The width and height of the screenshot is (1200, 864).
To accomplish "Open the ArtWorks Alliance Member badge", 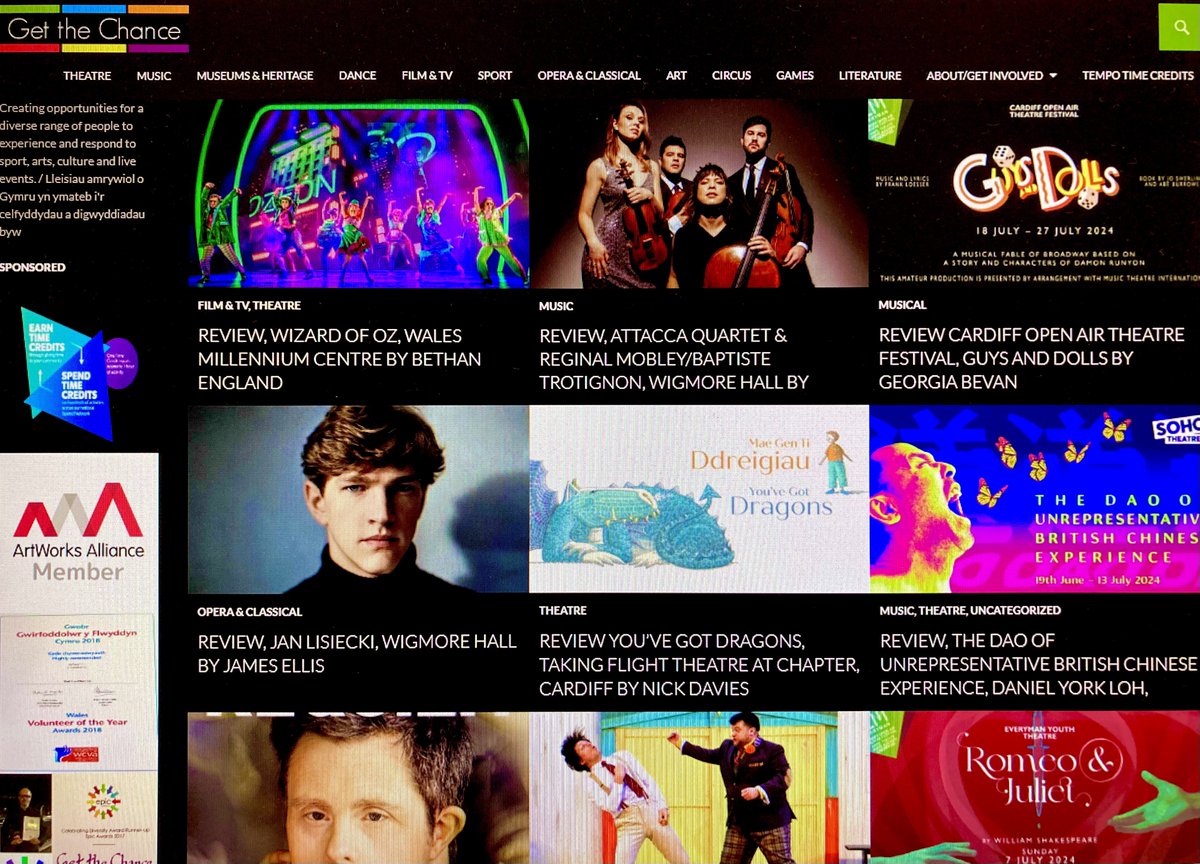I will point(79,533).
